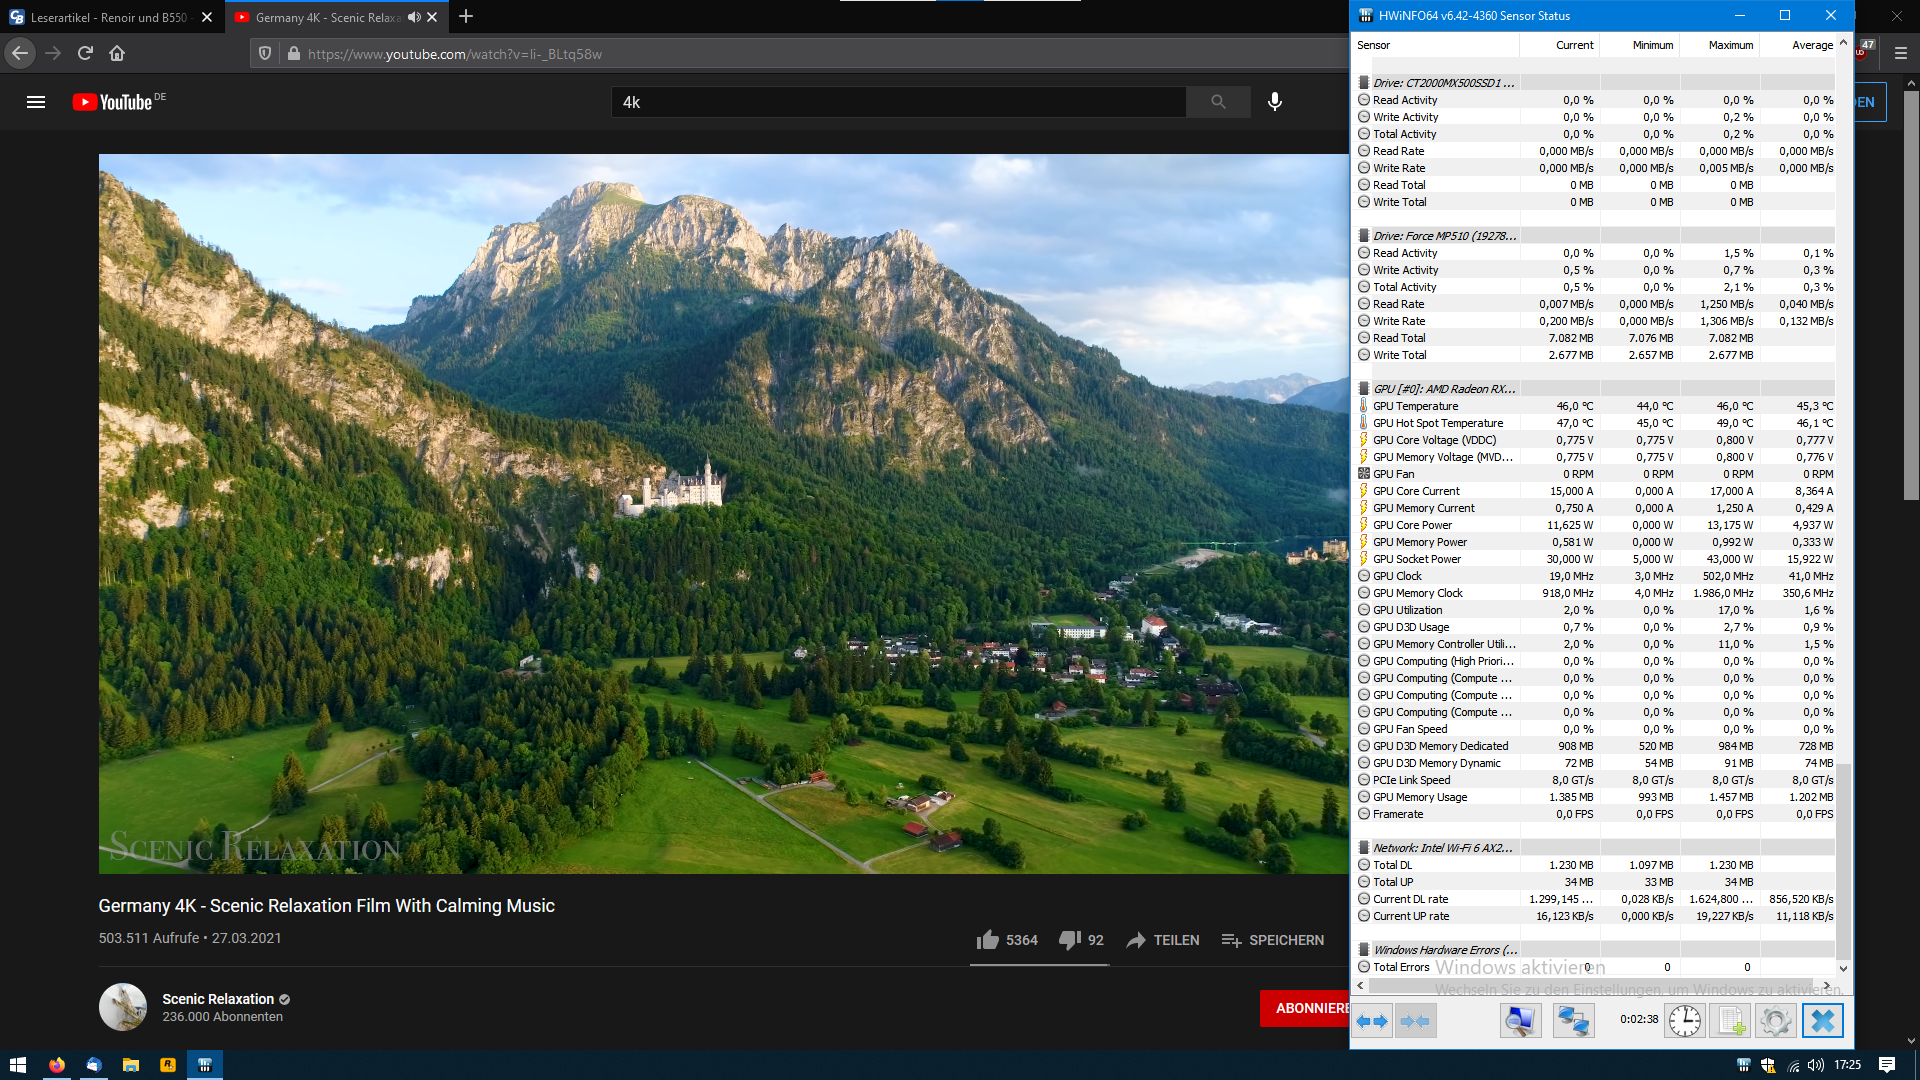Open the YouTube guide hamburger menu
1920x1080 pixels.
pyautogui.click(x=36, y=101)
